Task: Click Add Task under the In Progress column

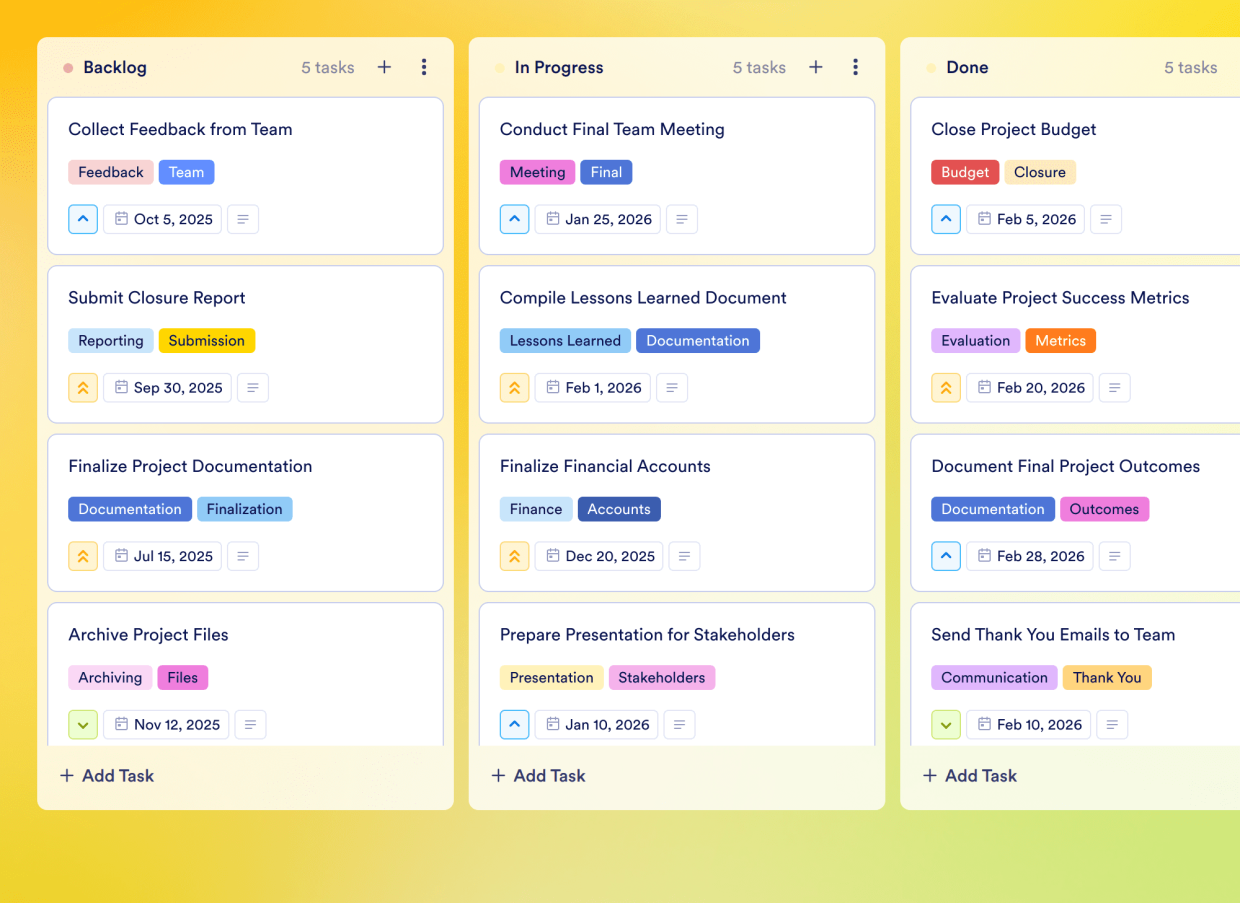Action: (537, 775)
